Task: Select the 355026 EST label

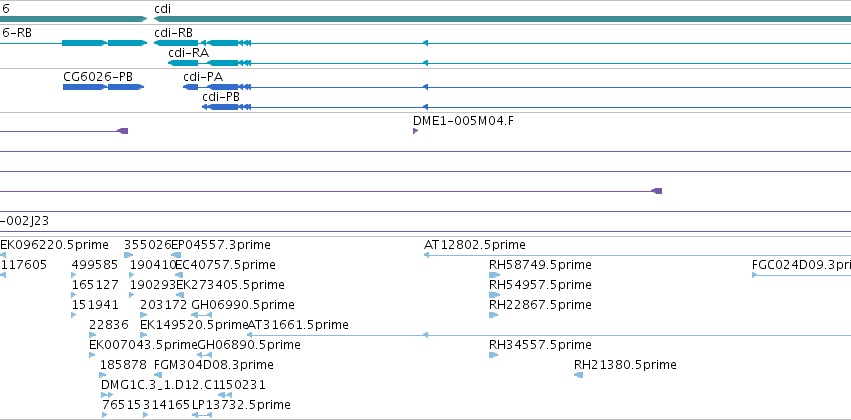Action: point(148,245)
